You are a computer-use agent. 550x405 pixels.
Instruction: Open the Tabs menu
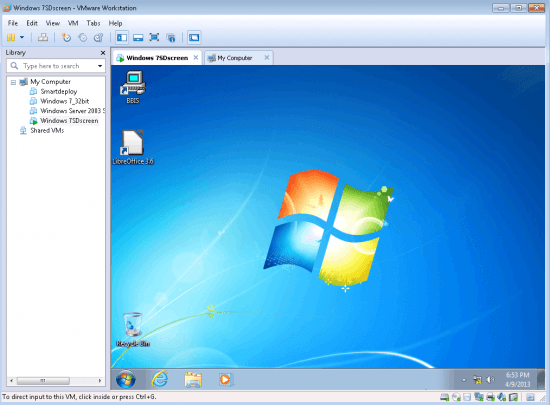pyautogui.click(x=93, y=23)
